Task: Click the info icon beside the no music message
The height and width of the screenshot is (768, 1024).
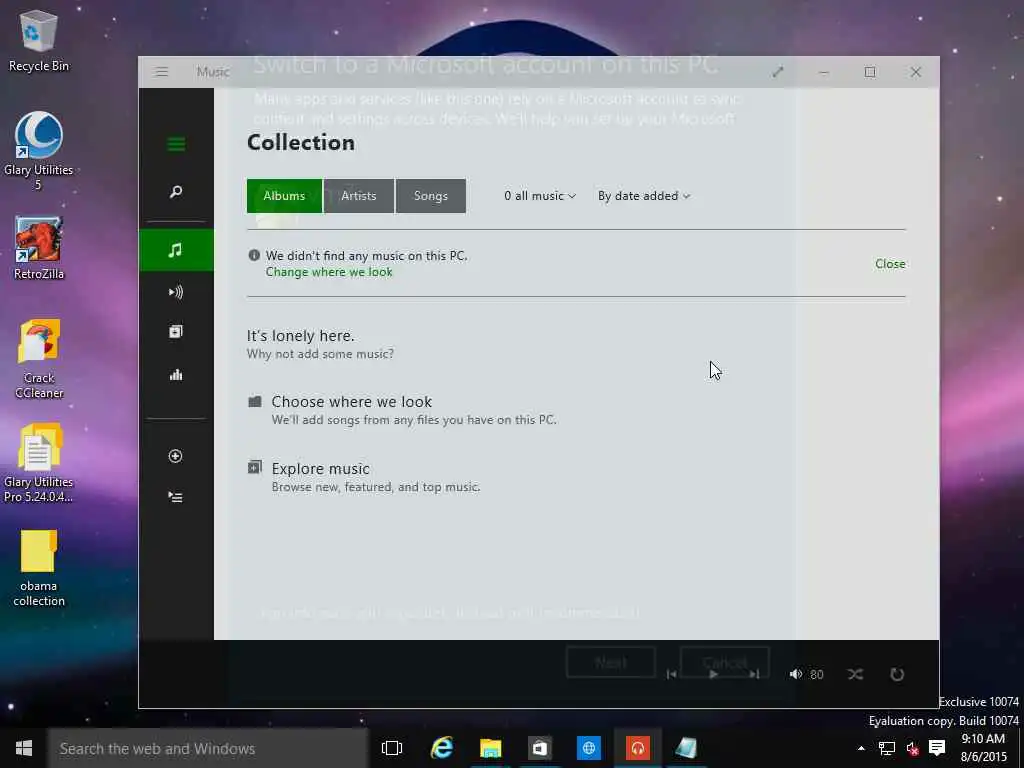Action: [254, 255]
